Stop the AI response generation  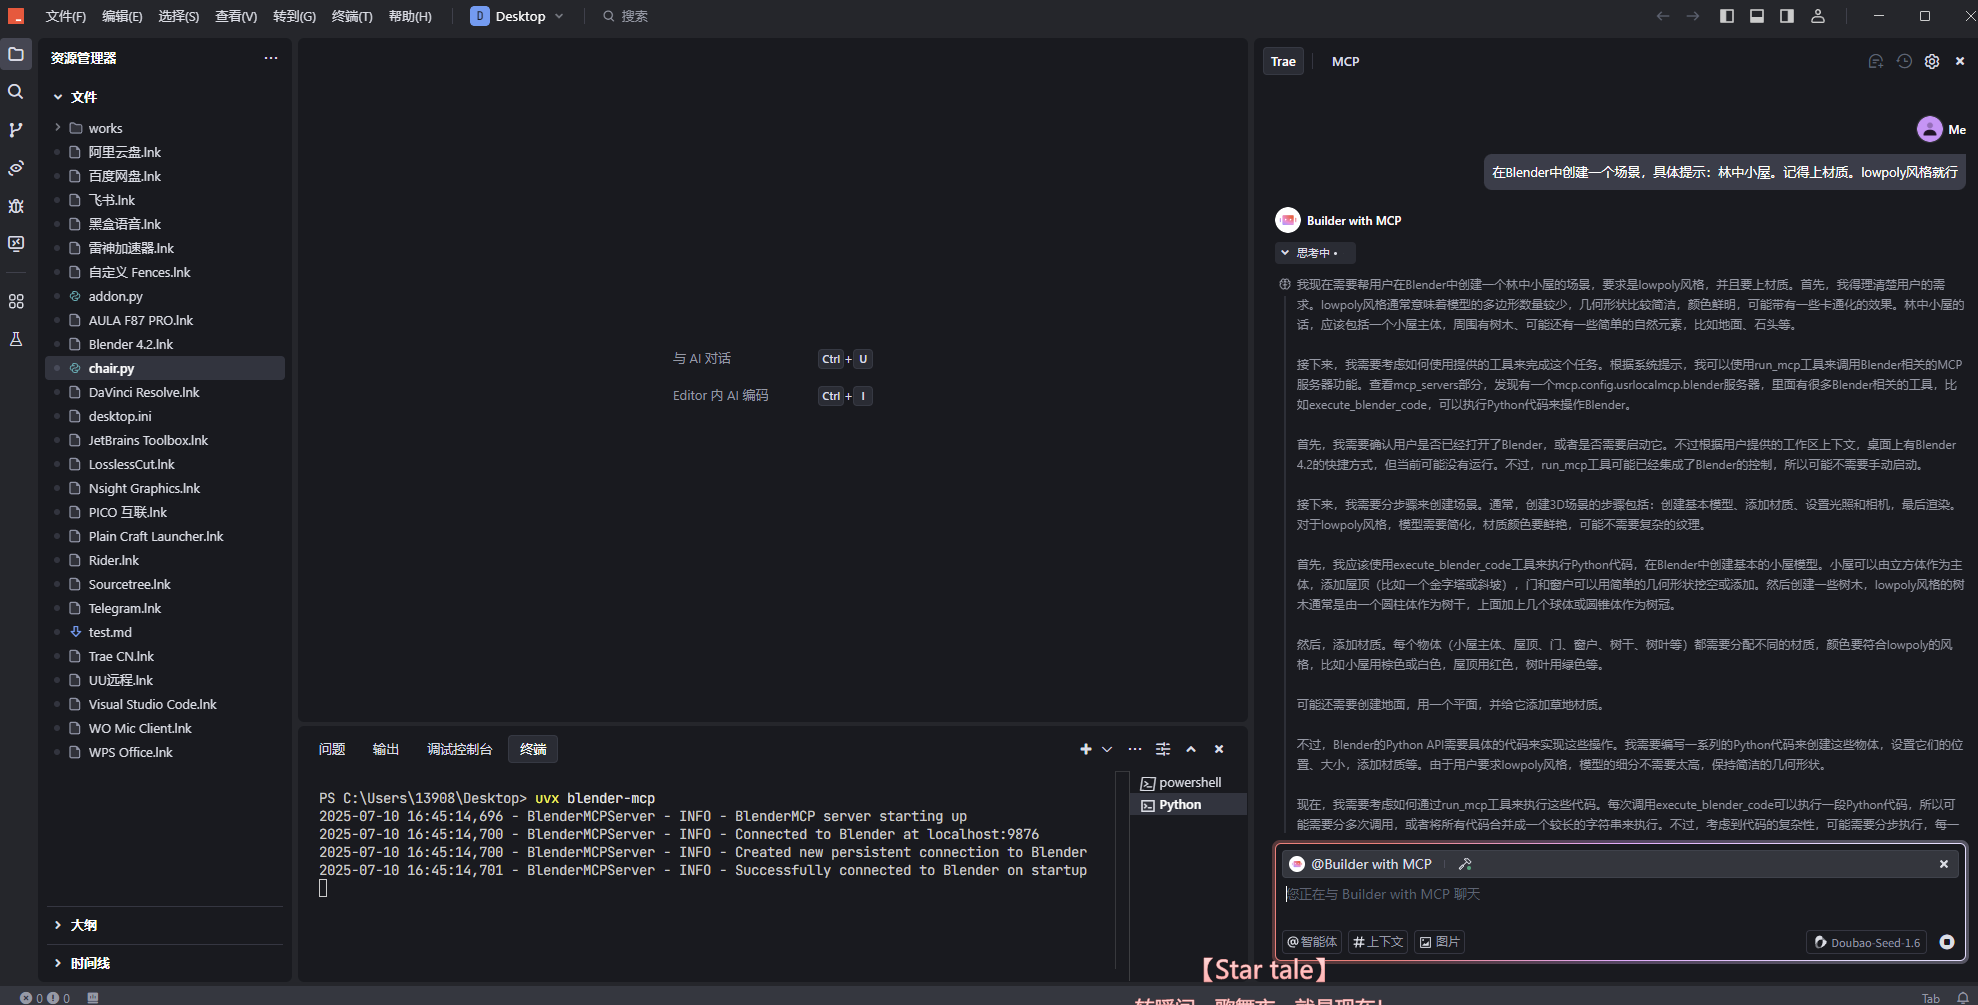(x=1946, y=942)
